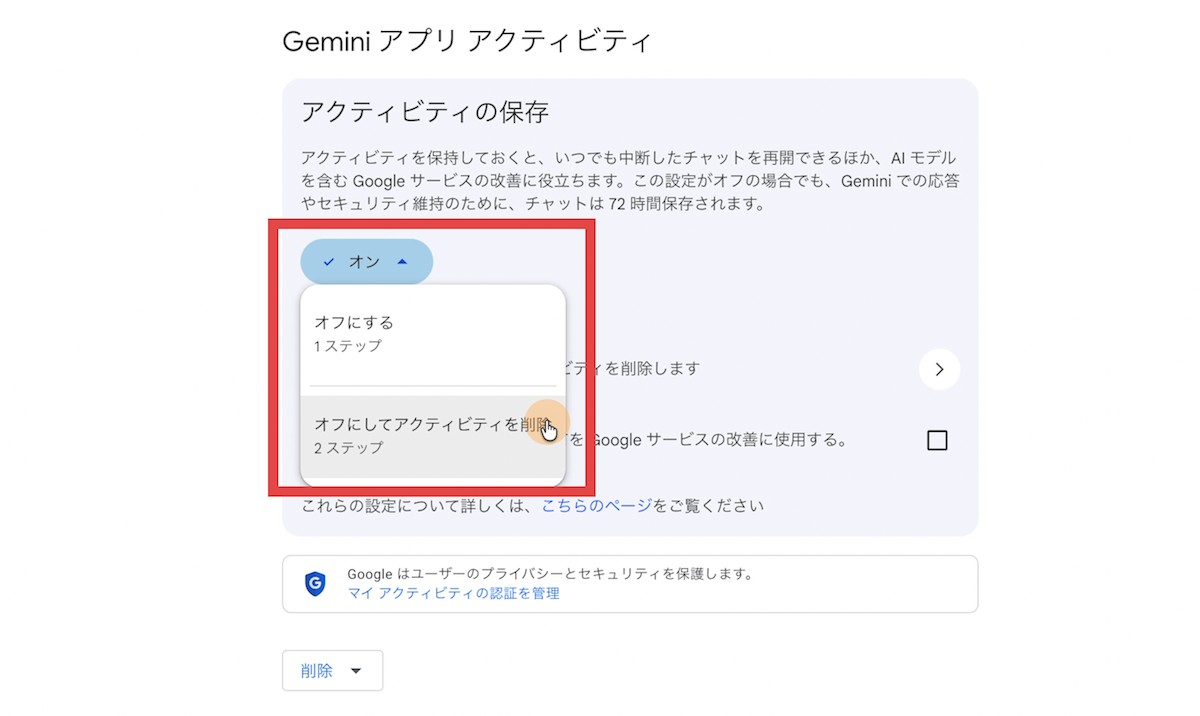Collapse the menu using the オン triangle arrow
Viewport: 1200px width, 716px height.
click(x=402, y=262)
